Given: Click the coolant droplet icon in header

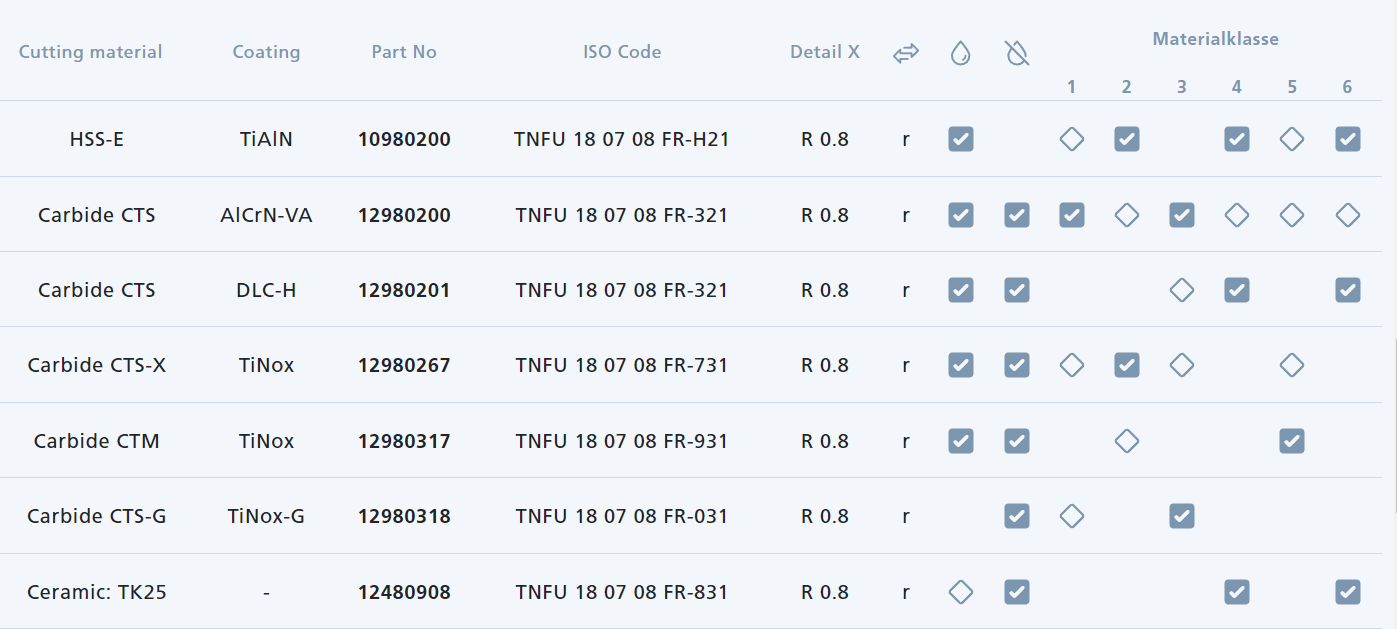Looking at the screenshot, I should tap(960, 54).
